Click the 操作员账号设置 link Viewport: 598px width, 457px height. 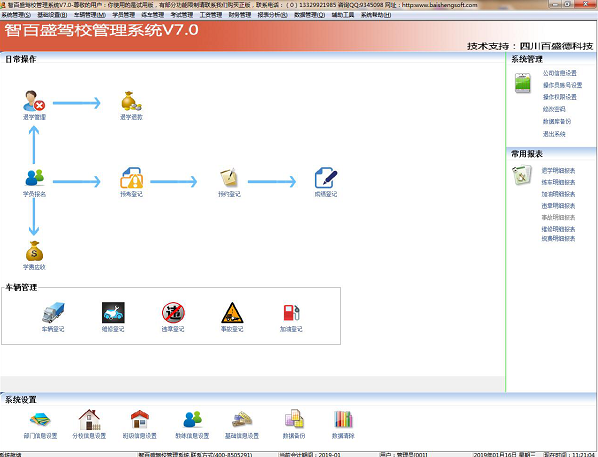563,85
